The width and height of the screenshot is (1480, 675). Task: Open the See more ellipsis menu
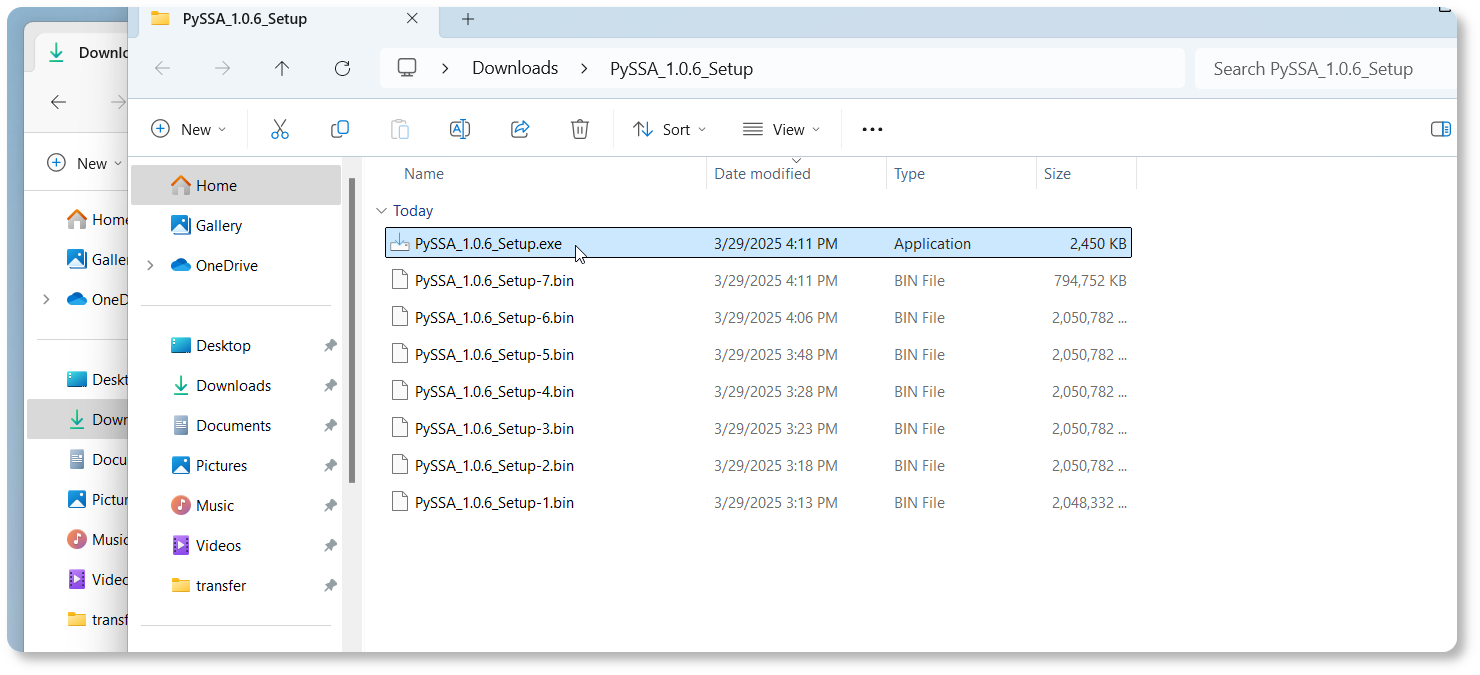pos(872,129)
